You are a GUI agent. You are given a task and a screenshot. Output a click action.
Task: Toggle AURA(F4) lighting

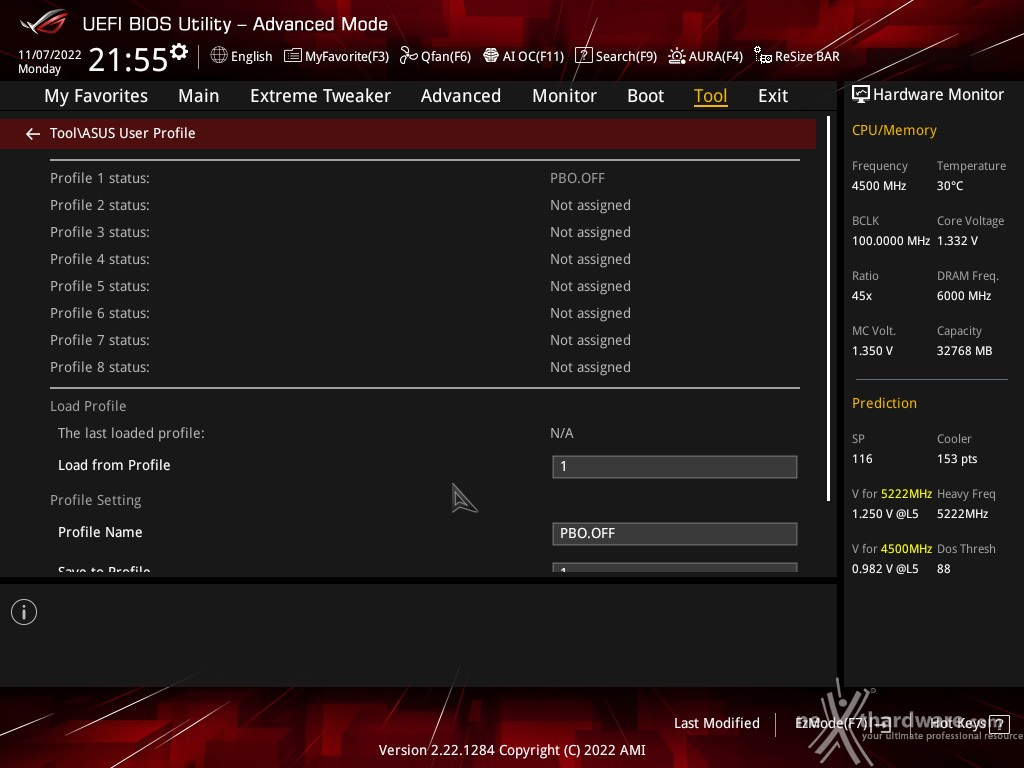click(x=716, y=57)
